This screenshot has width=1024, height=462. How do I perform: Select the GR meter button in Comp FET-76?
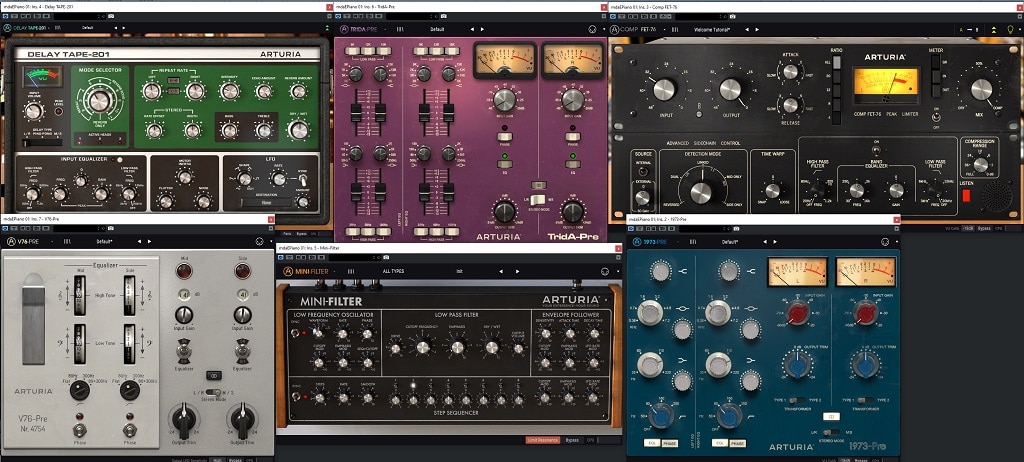point(934,61)
